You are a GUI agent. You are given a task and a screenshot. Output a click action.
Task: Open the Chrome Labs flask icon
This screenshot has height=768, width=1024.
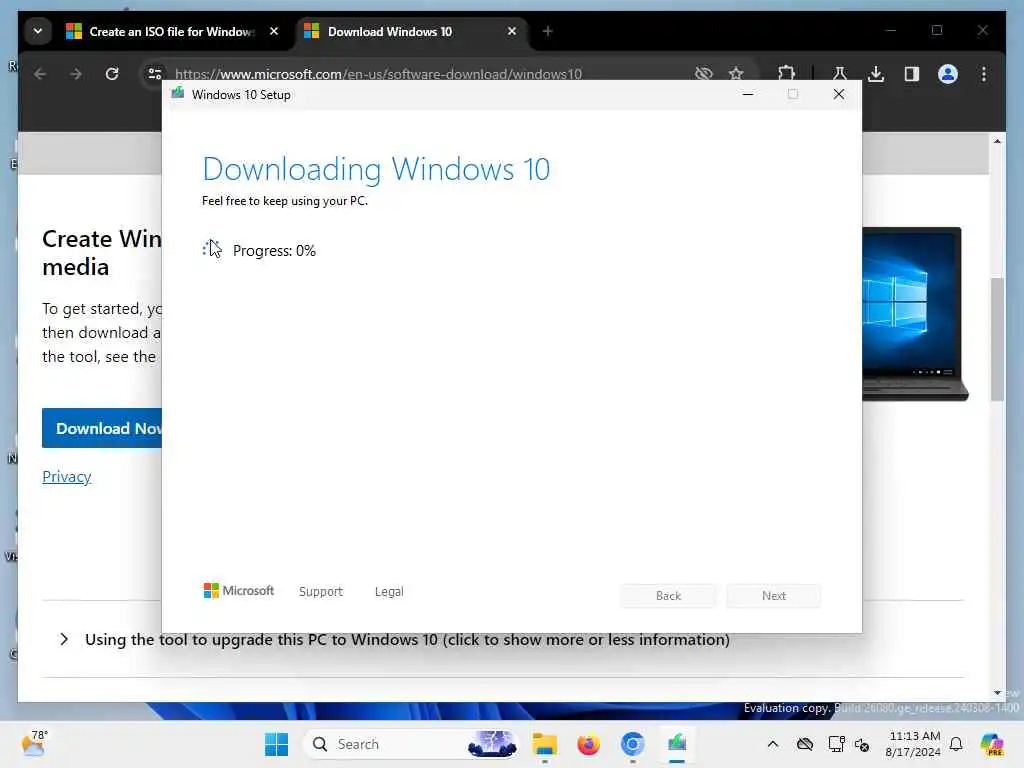click(x=840, y=74)
